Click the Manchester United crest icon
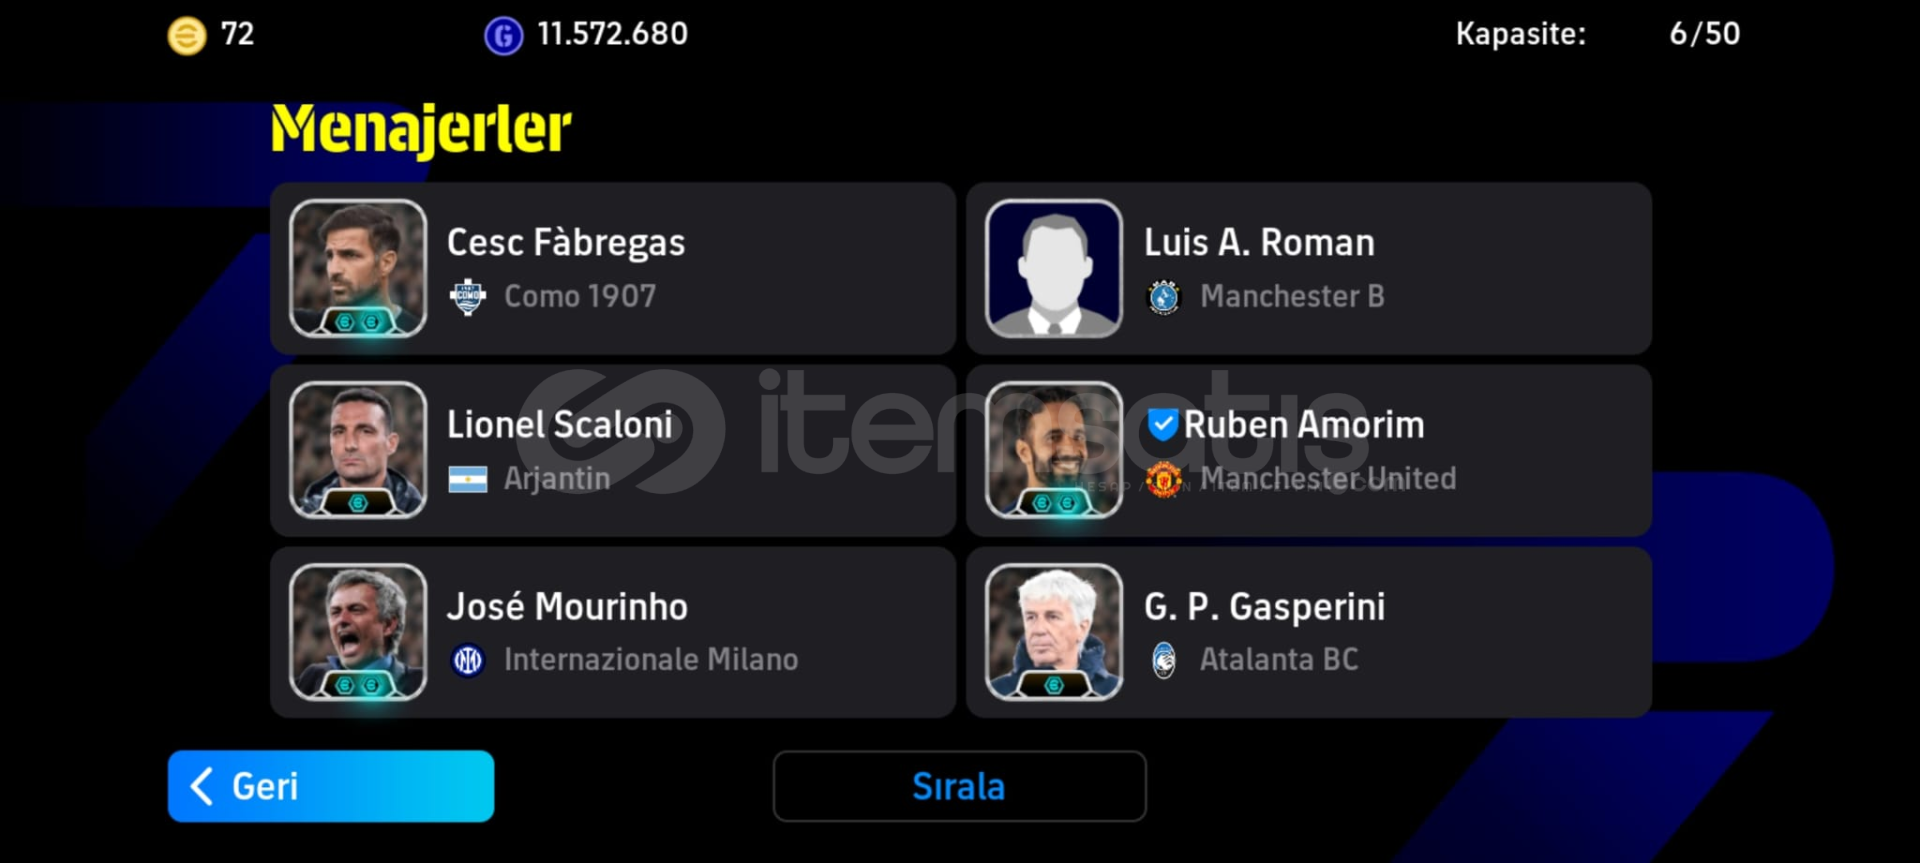The width and height of the screenshot is (1920, 863). pos(1163,479)
